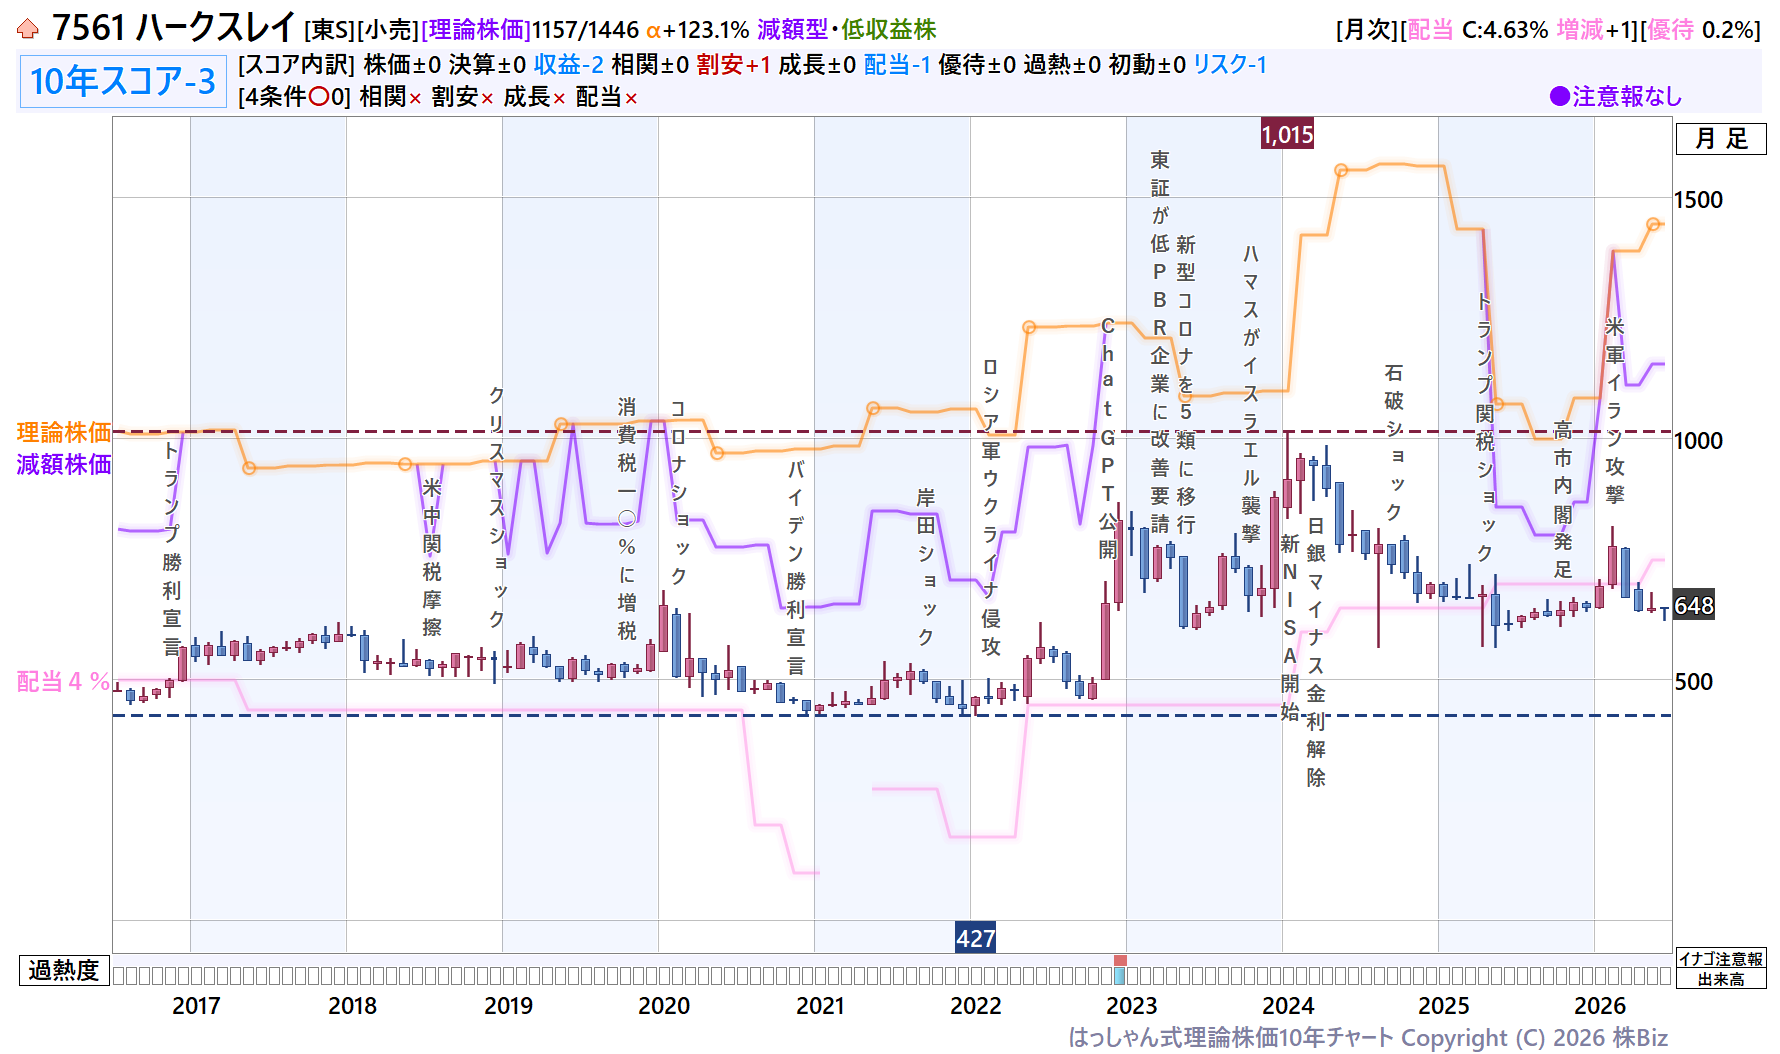This screenshot has width=1780, height=1054.
Task: Click the C:4.63% dividend yield value
Action: (1505, 30)
